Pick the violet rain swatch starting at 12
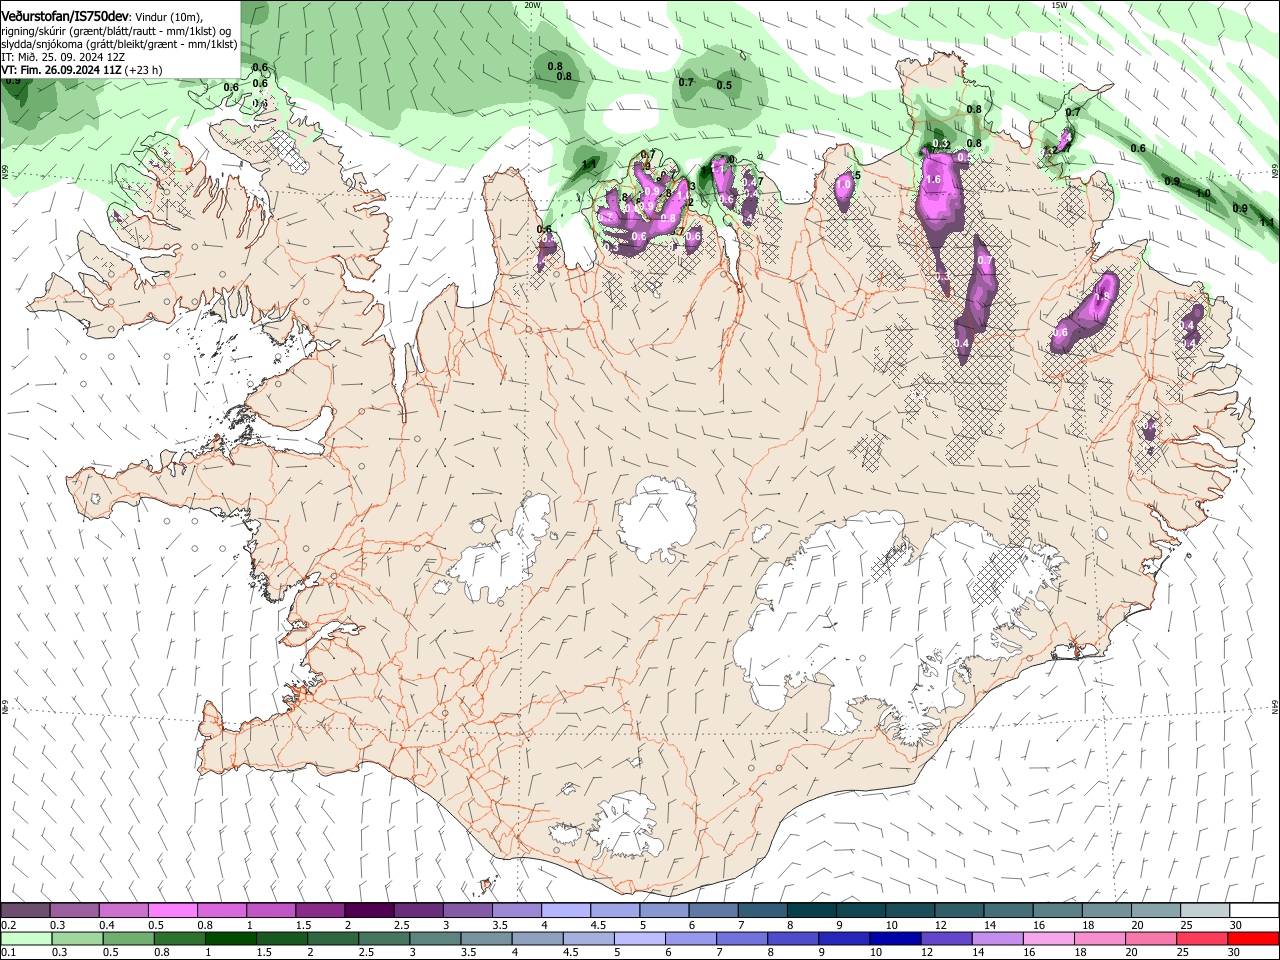Screen dimensions: 1280x960 (x=945, y=939)
